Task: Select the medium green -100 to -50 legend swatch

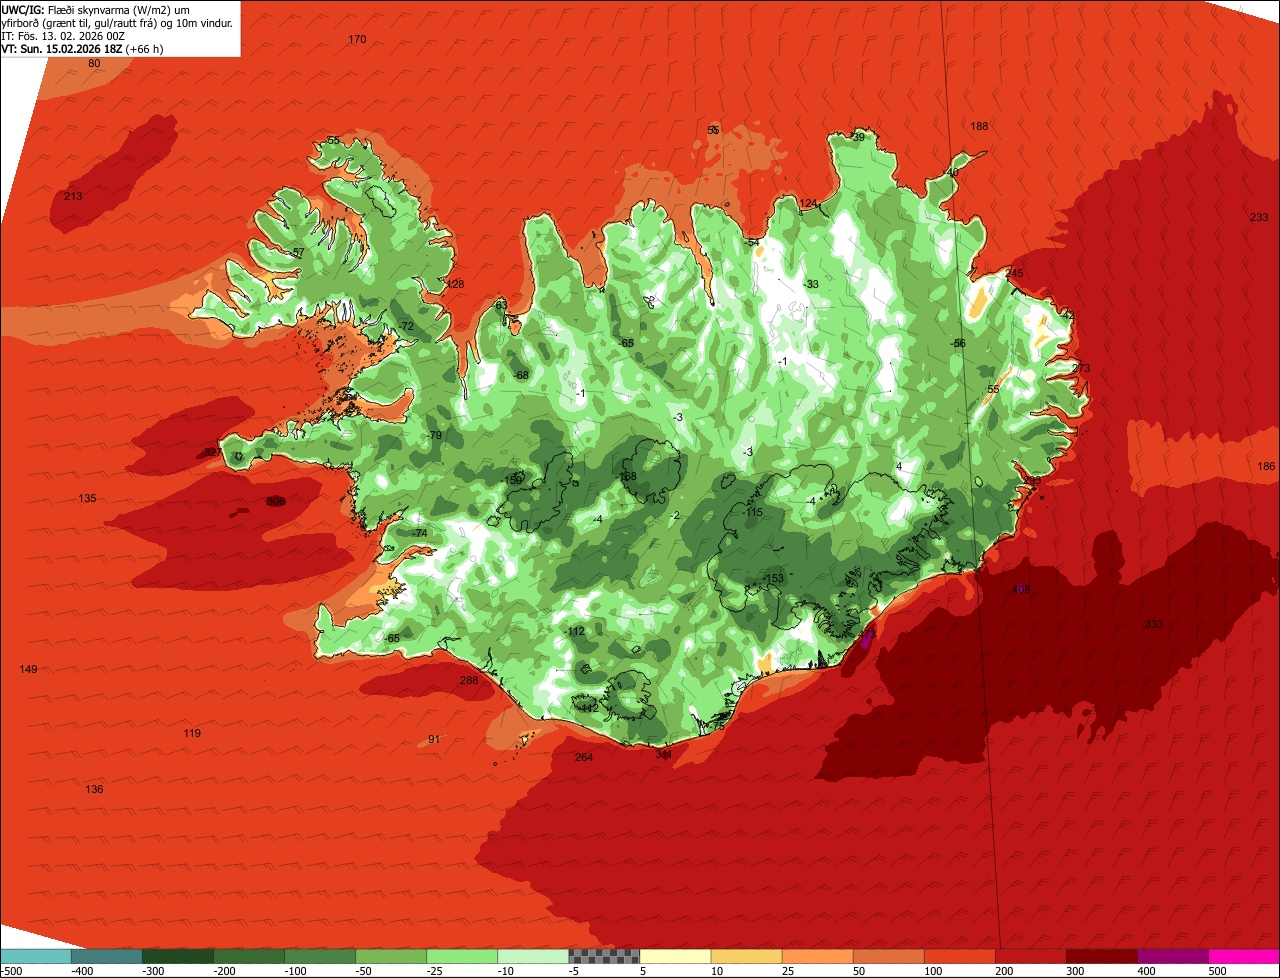Action: (320, 955)
